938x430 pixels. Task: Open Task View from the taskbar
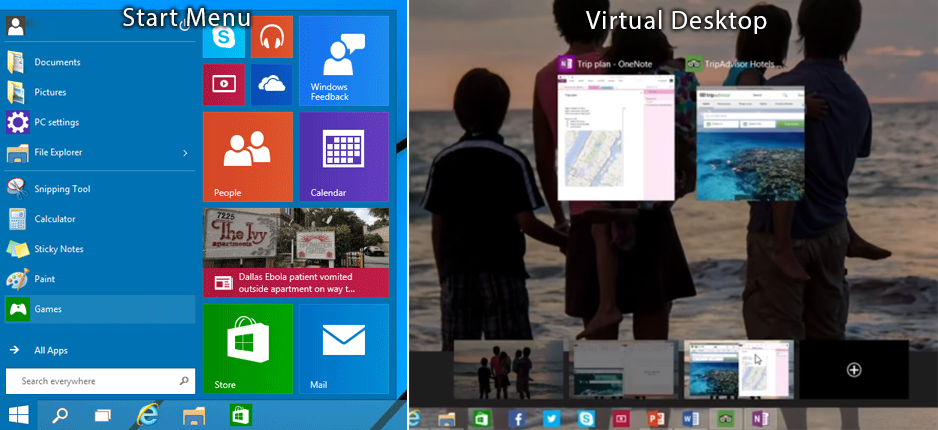coord(103,416)
